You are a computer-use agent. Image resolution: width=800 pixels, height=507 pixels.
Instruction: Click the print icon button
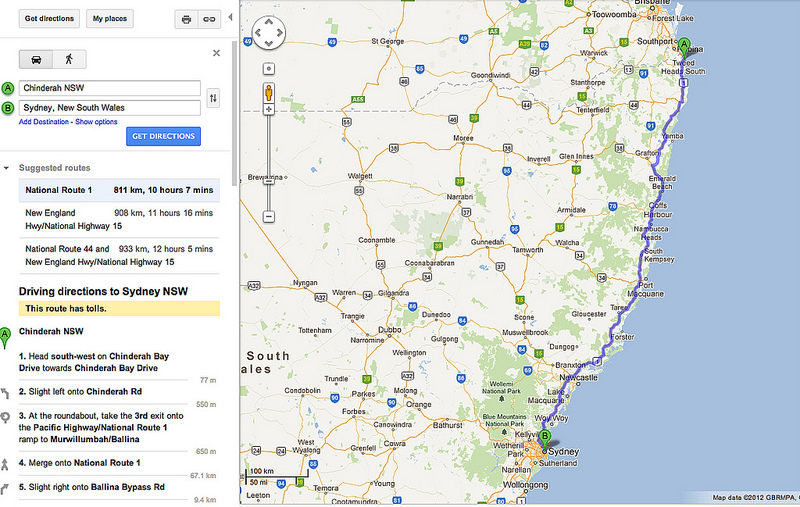(186, 19)
